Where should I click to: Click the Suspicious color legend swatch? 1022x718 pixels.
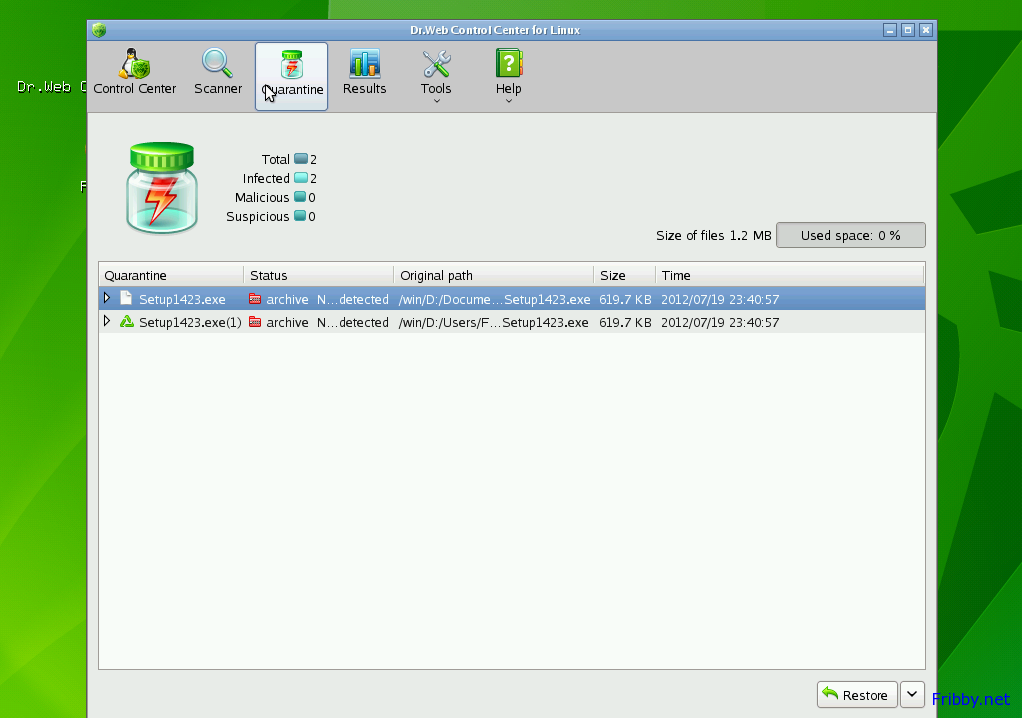pyautogui.click(x=300, y=215)
